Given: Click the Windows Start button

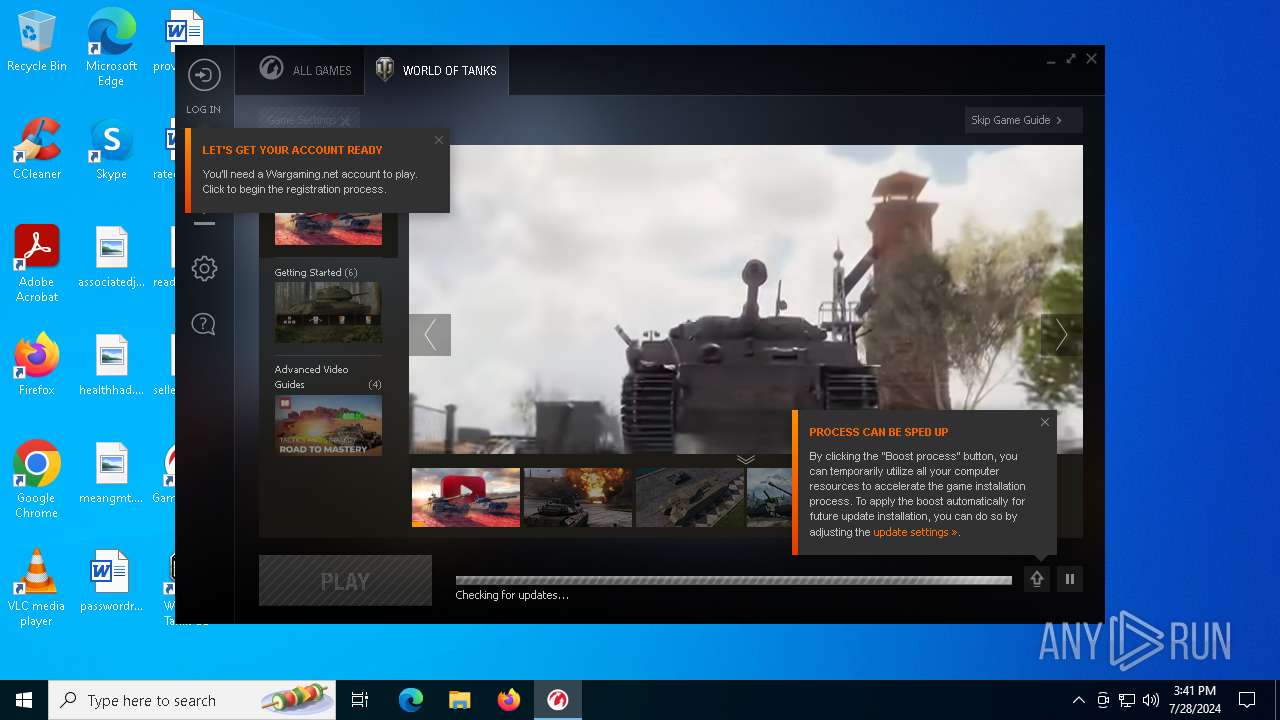Looking at the screenshot, I should coord(24,700).
